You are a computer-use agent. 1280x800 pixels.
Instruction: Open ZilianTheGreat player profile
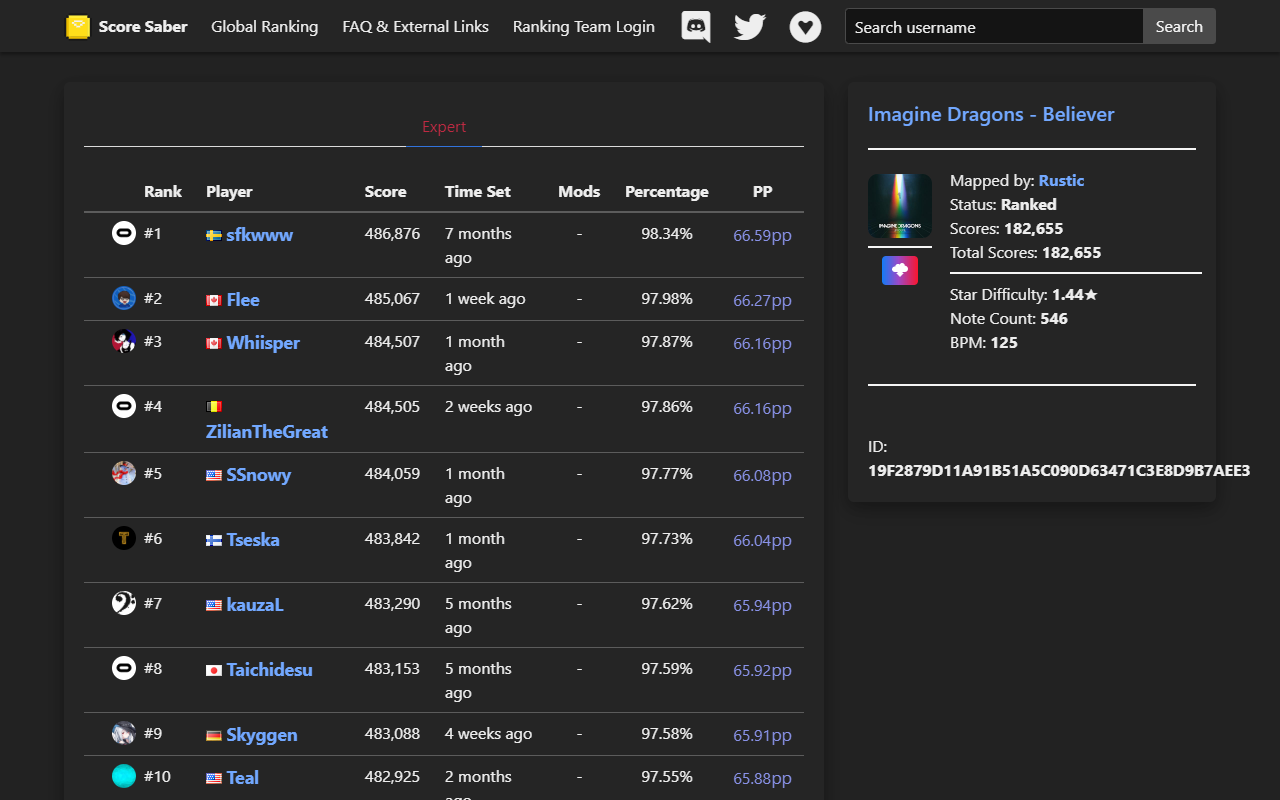[x=267, y=432]
